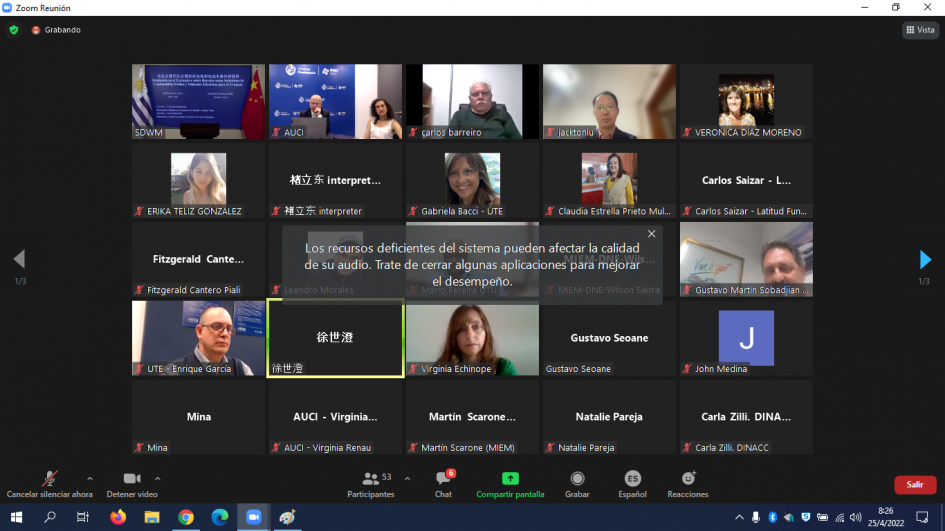This screenshot has width=945, height=531.
Task: Open the taskbar clock and date
Action: click(x=886, y=517)
